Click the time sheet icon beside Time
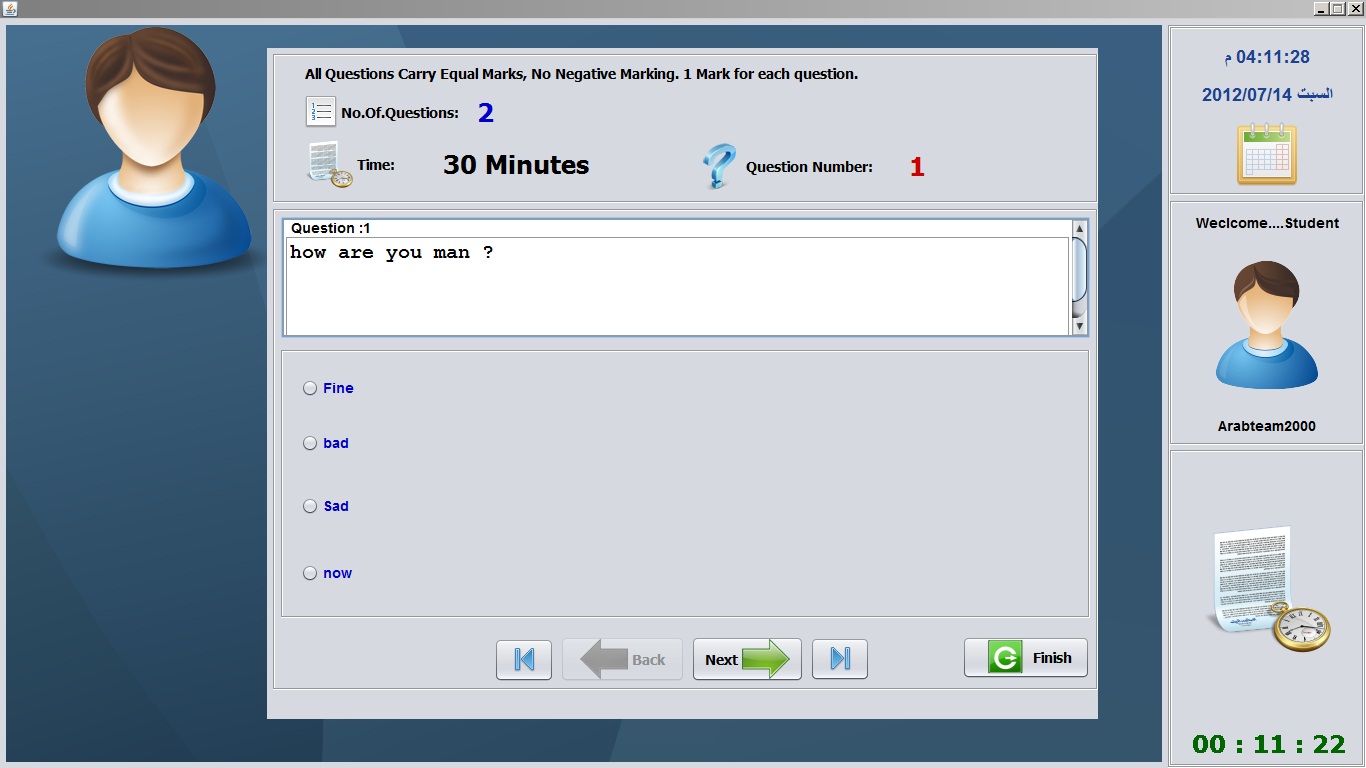 click(330, 166)
